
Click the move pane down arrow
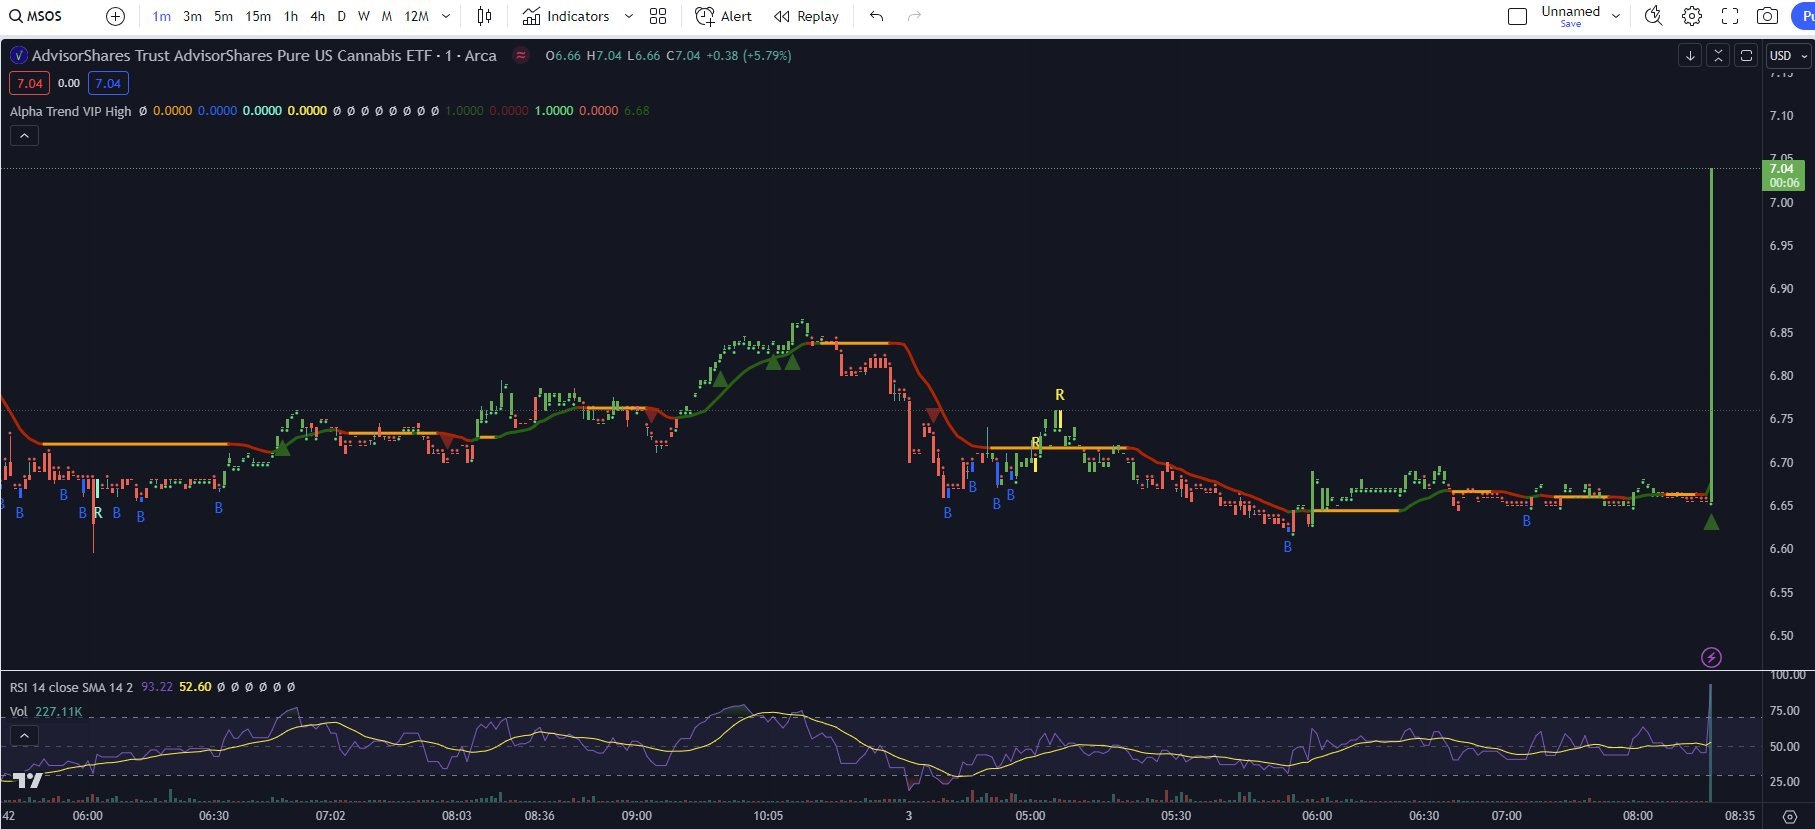tap(1690, 56)
